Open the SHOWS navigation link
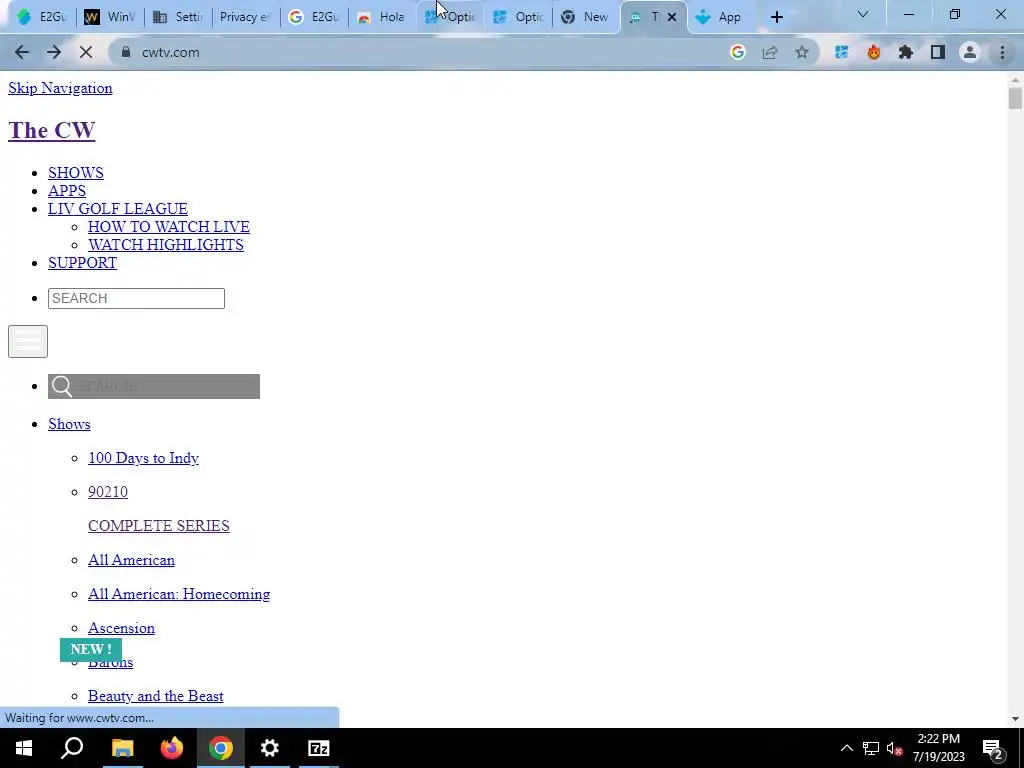This screenshot has height=768, width=1024. [76, 172]
